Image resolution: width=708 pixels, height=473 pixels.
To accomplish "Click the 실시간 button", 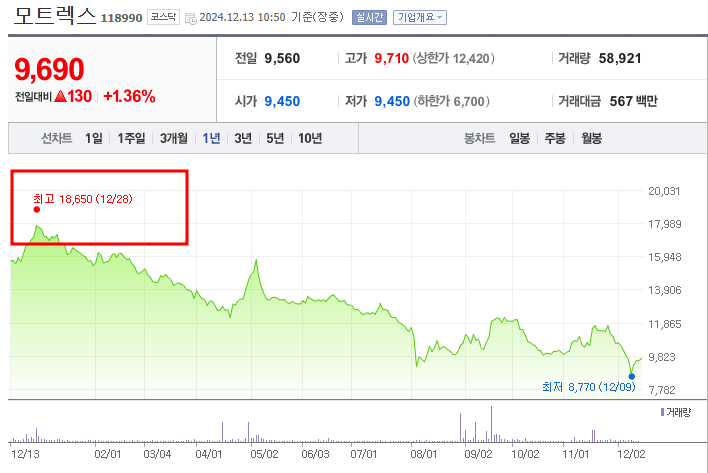I will 369,18.
